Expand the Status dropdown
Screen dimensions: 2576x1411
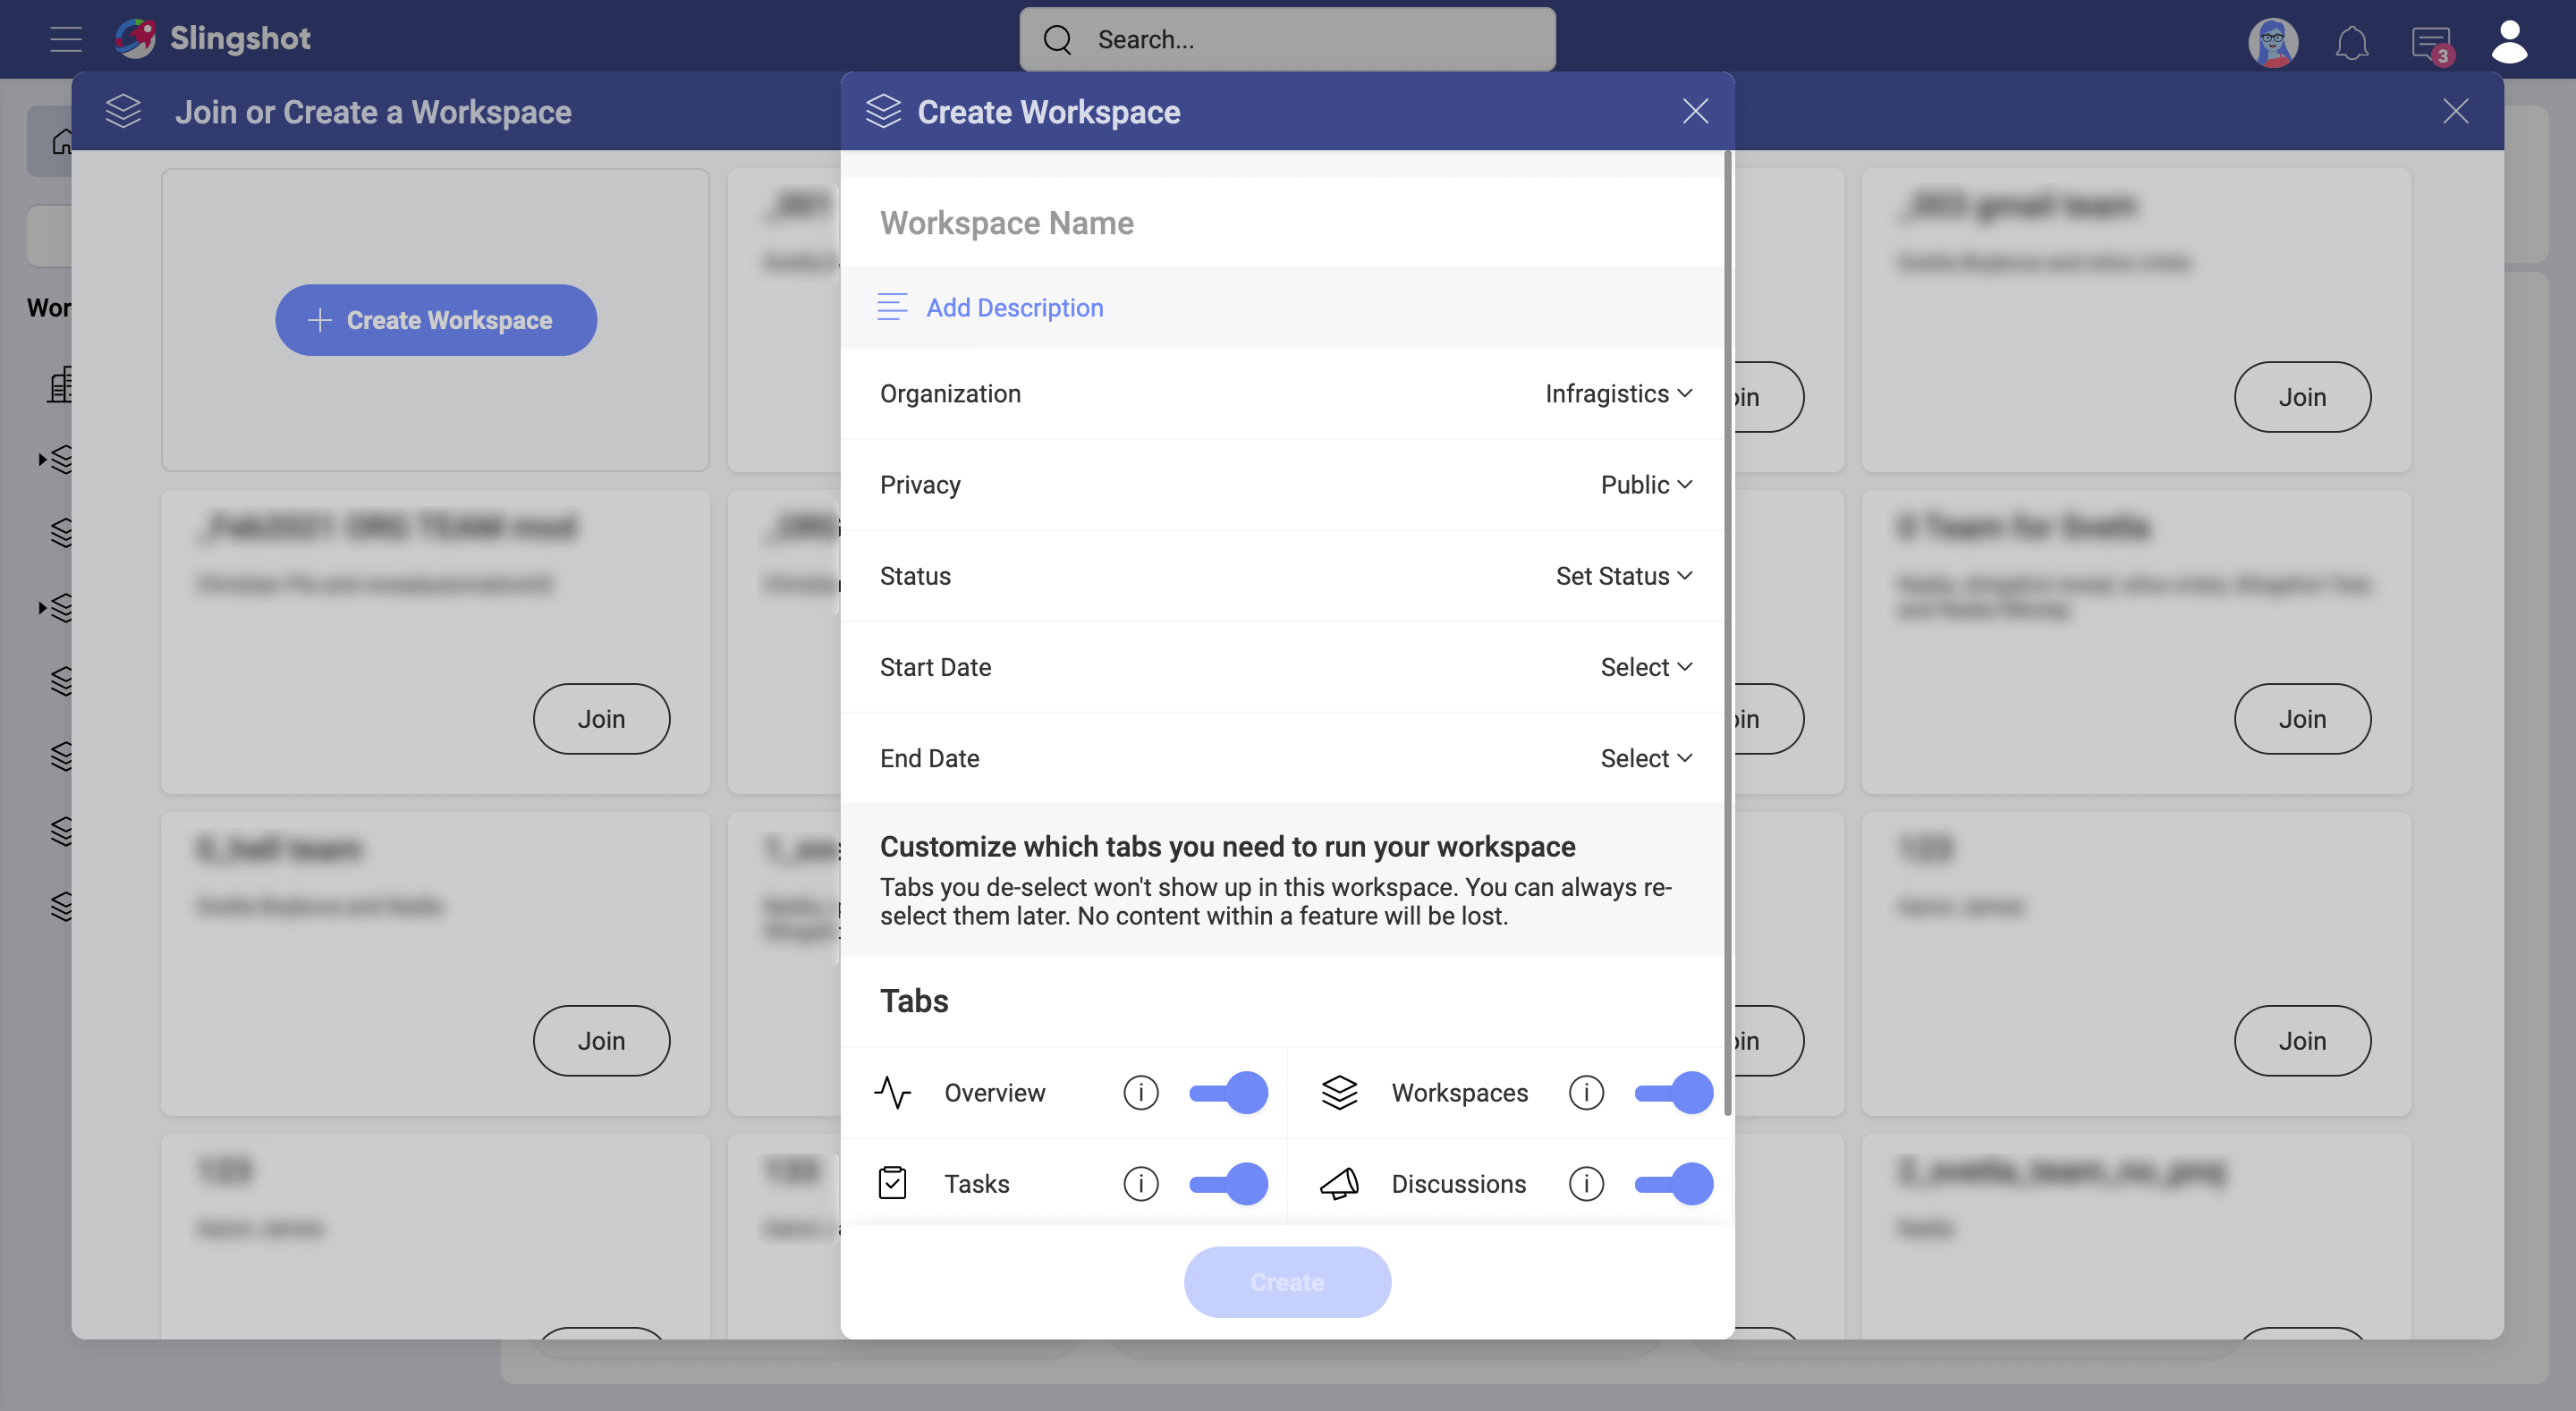(x=1622, y=575)
